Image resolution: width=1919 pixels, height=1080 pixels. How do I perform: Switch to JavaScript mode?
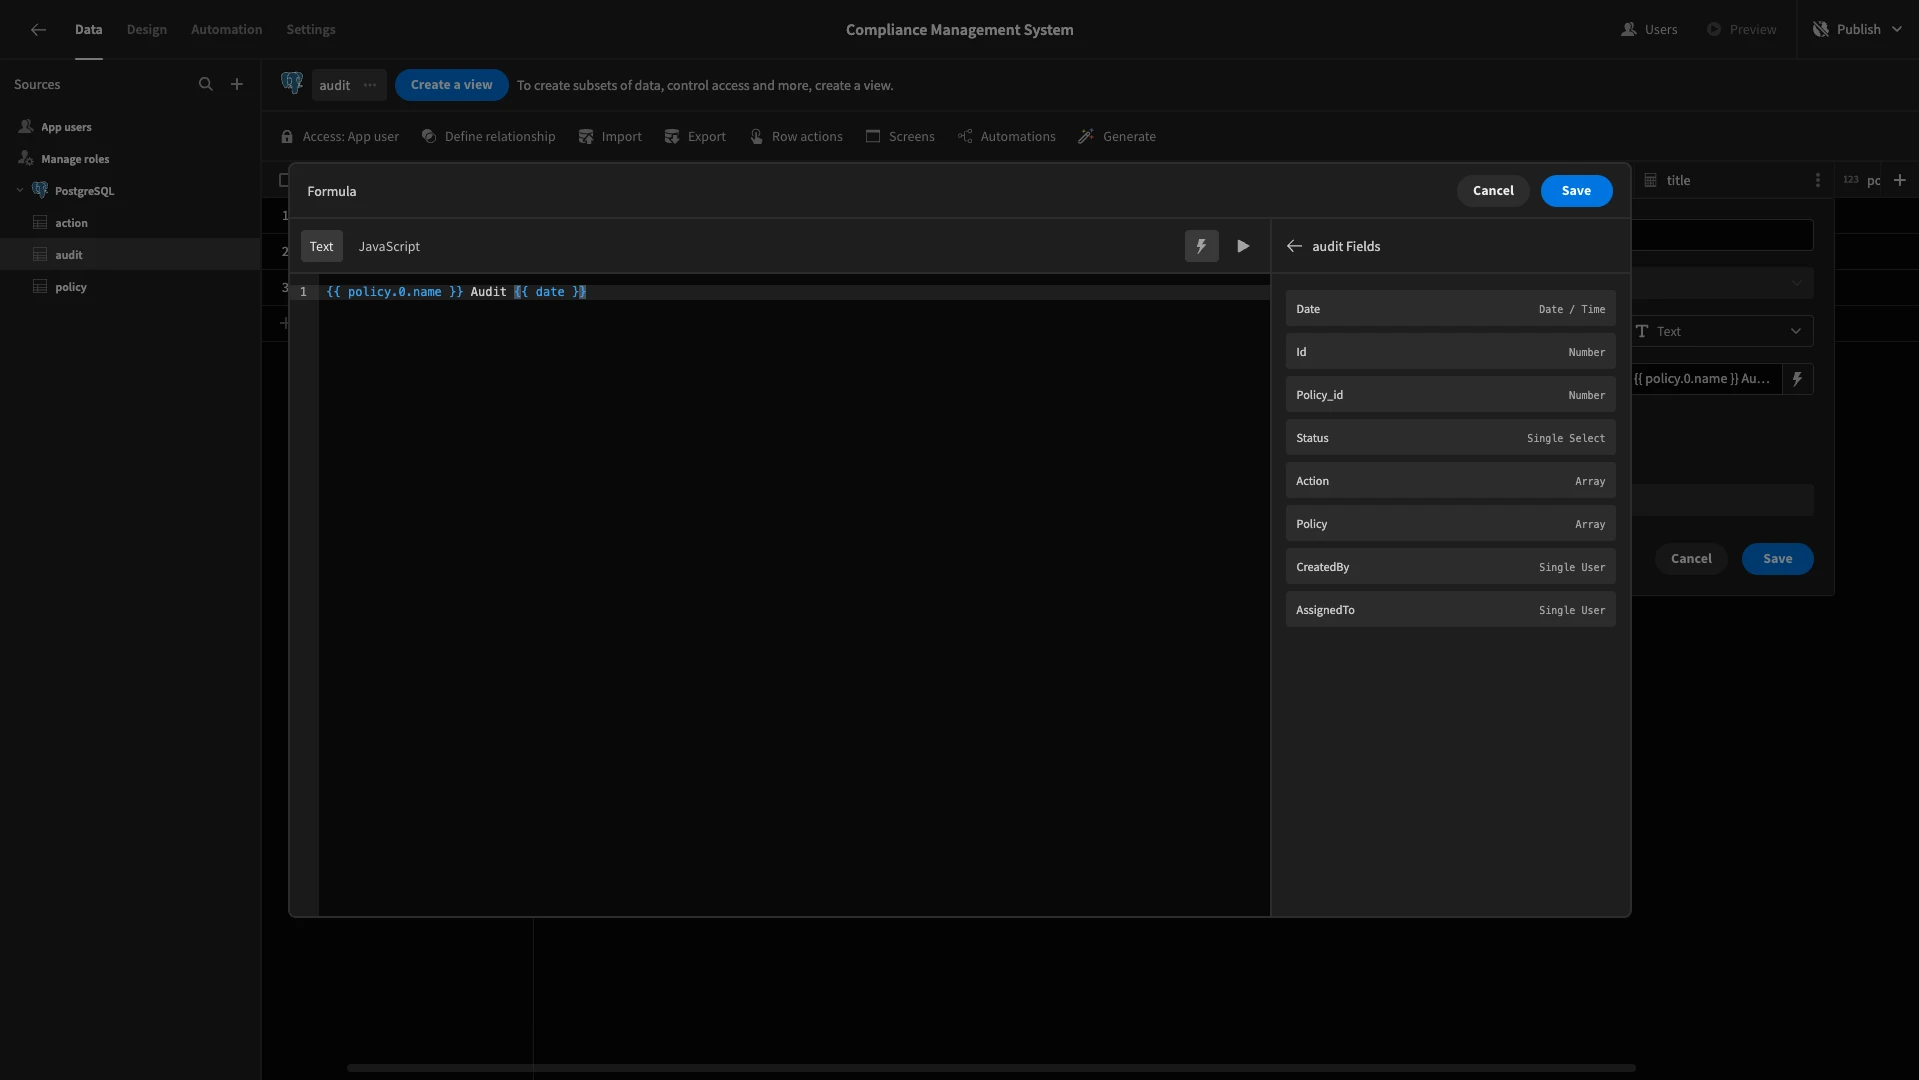(389, 246)
